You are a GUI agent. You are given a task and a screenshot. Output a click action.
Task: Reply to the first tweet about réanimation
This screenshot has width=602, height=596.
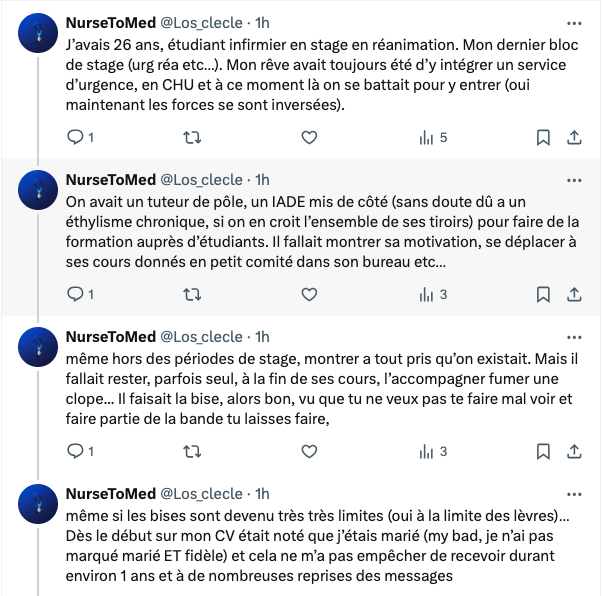pos(74,137)
